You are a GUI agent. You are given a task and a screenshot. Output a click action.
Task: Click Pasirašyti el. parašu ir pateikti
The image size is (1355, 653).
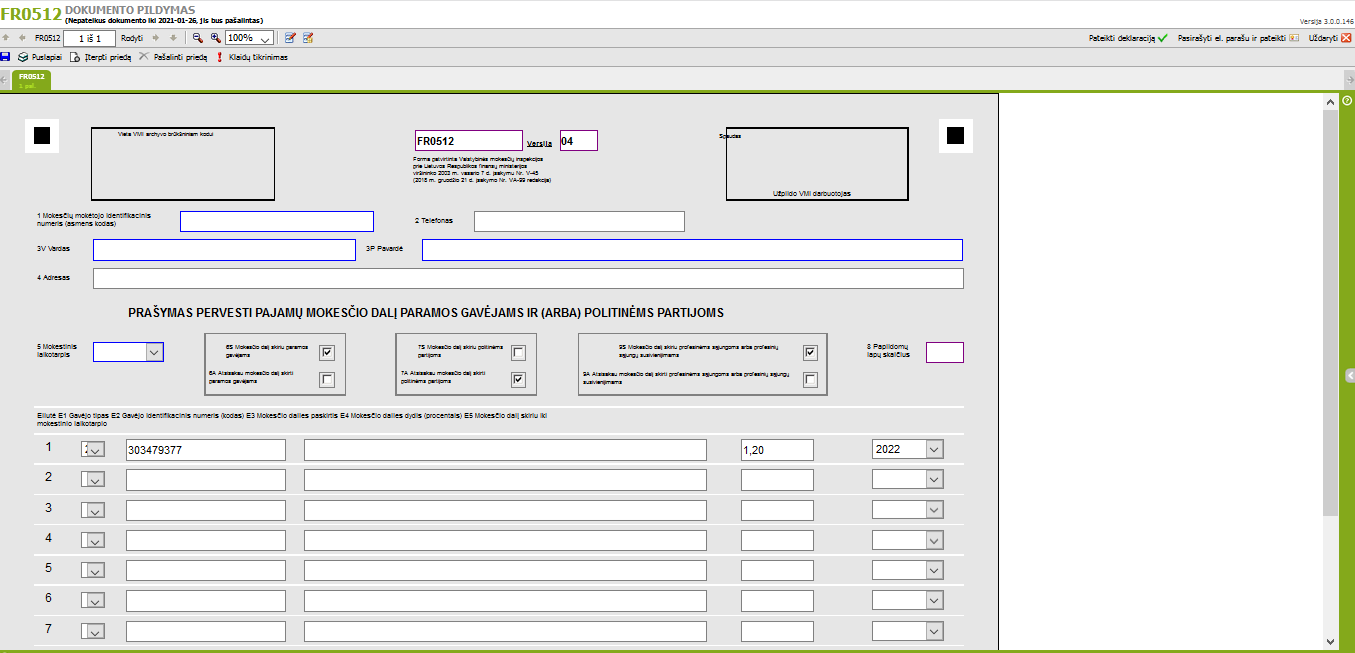click(x=1238, y=38)
